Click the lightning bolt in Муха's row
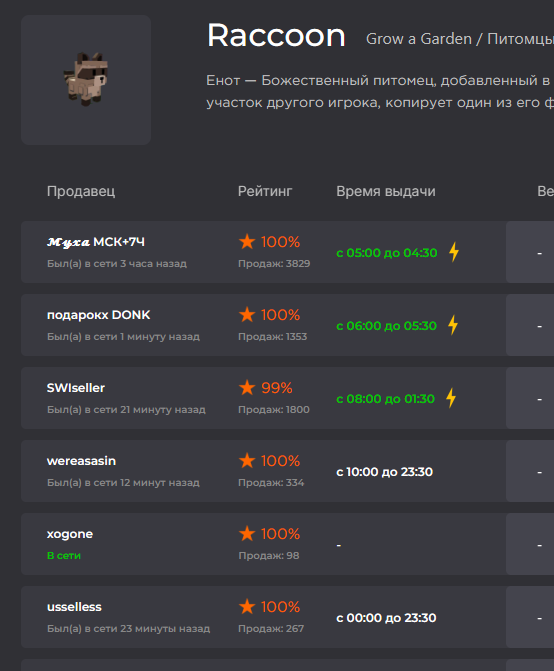The width and height of the screenshot is (554, 671). click(x=454, y=252)
